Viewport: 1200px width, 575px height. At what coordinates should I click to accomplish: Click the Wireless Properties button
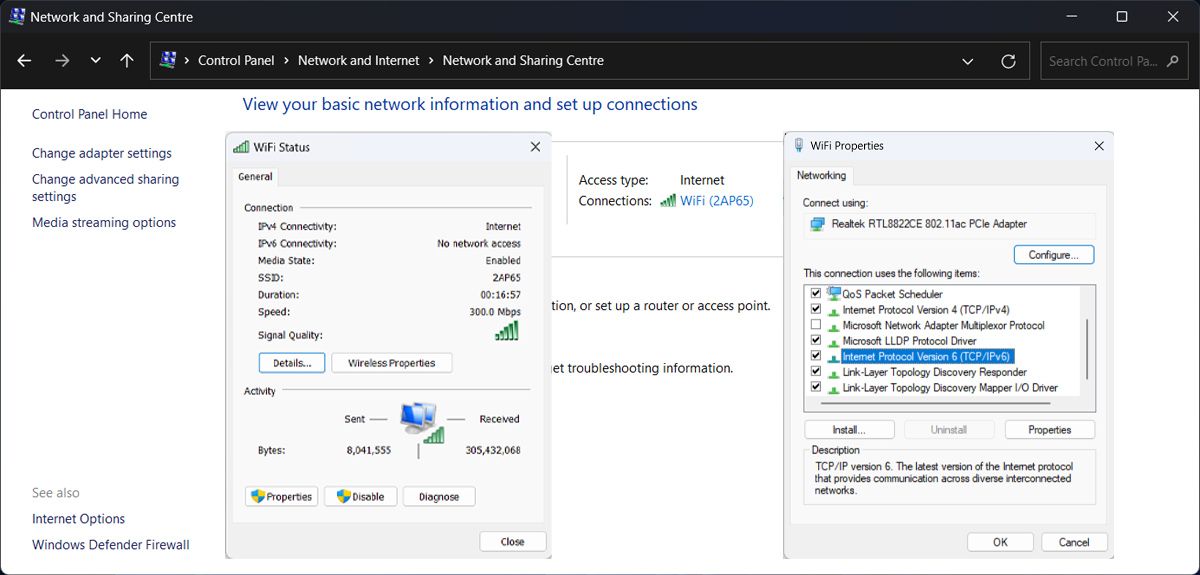391,363
